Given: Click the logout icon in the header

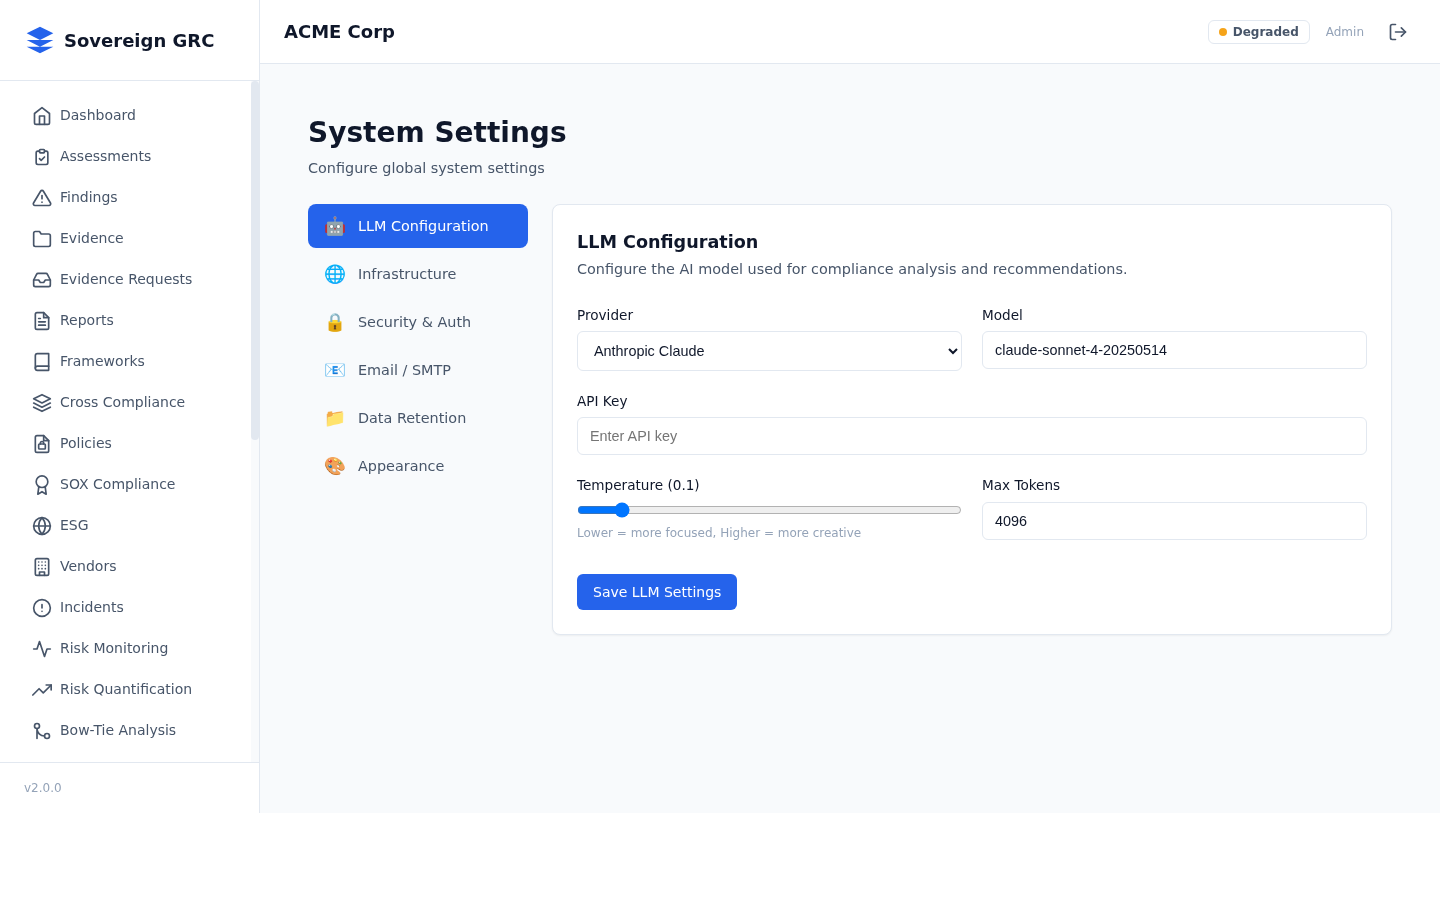Looking at the screenshot, I should coord(1398,31).
